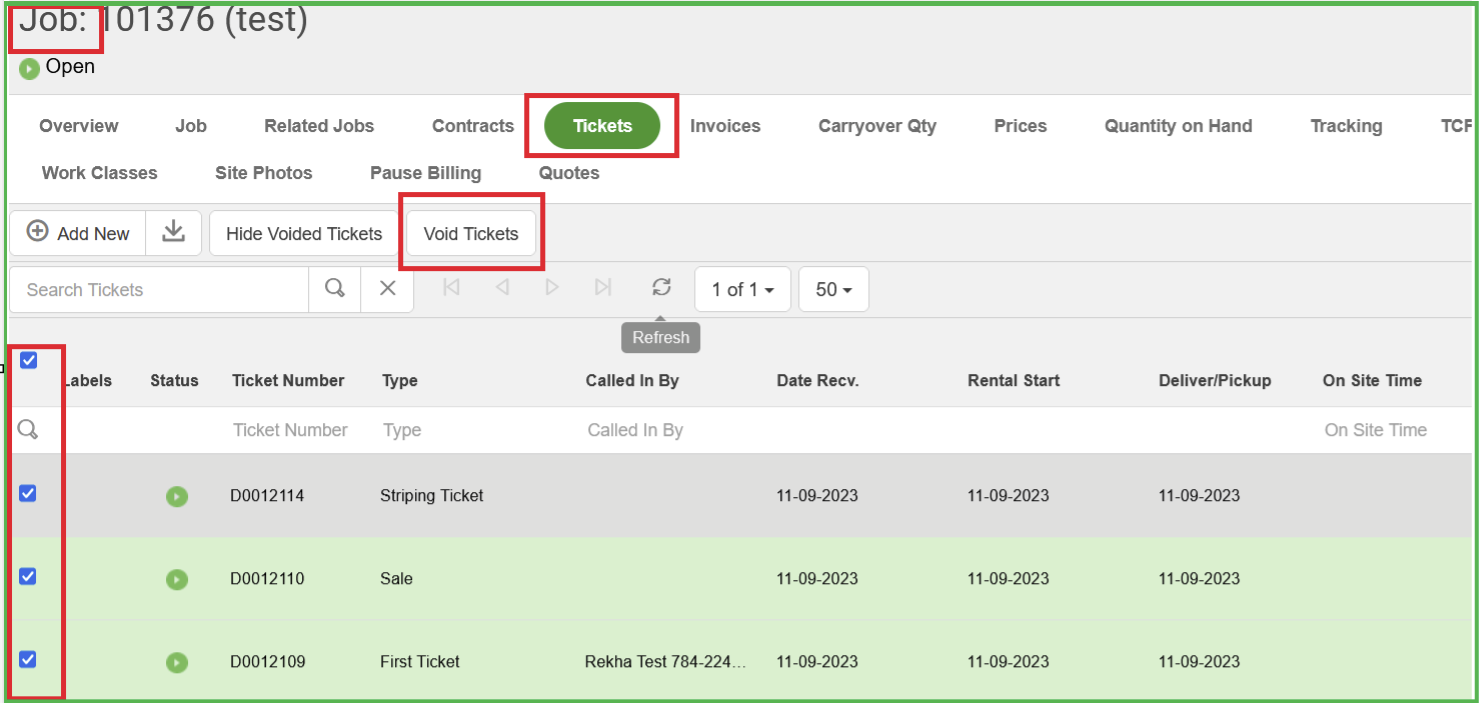
Task: Click the Add New button
Action: tap(79, 233)
